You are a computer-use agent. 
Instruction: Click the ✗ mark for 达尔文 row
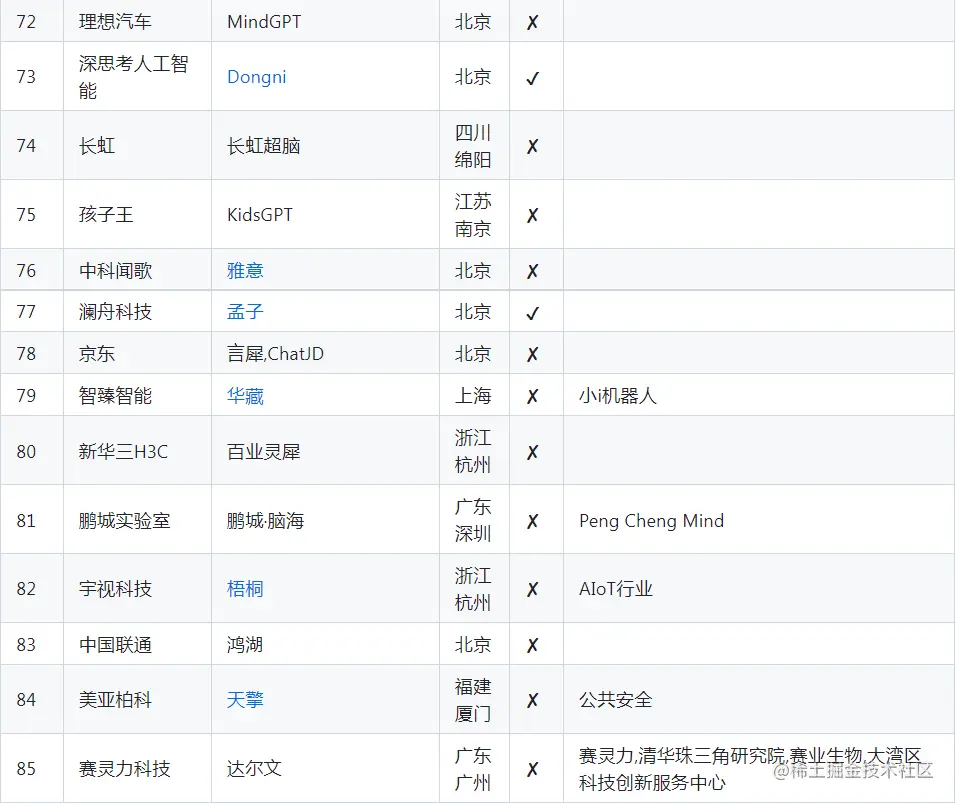(535, 769)
